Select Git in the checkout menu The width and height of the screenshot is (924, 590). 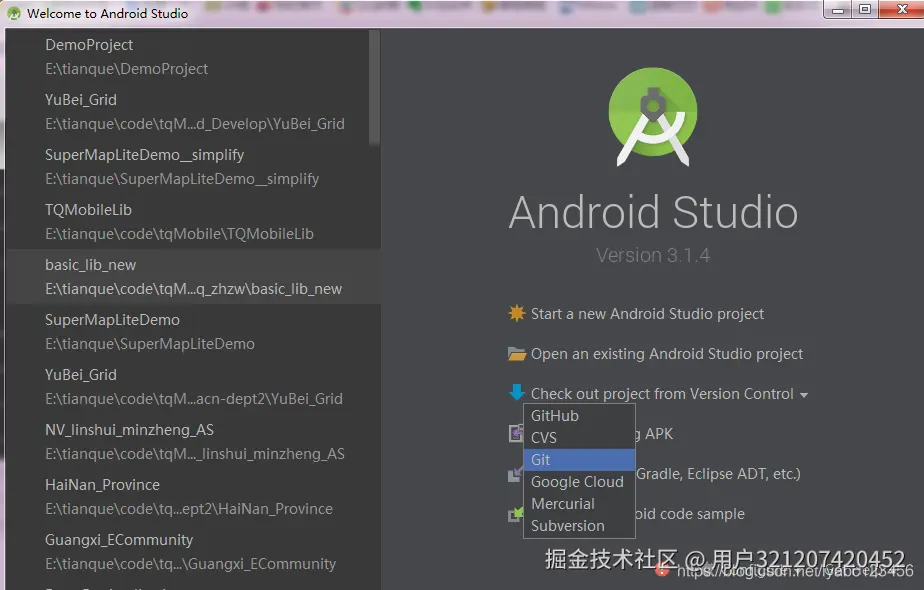[579, 460]
